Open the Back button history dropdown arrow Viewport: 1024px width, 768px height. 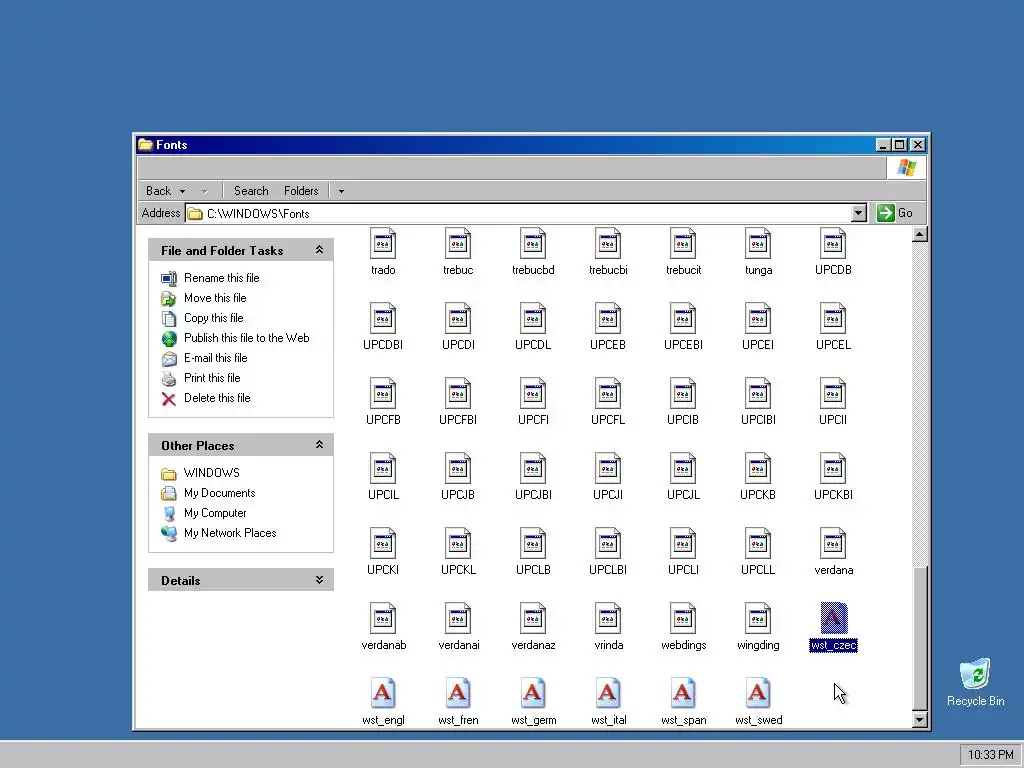tap(182, 191)
